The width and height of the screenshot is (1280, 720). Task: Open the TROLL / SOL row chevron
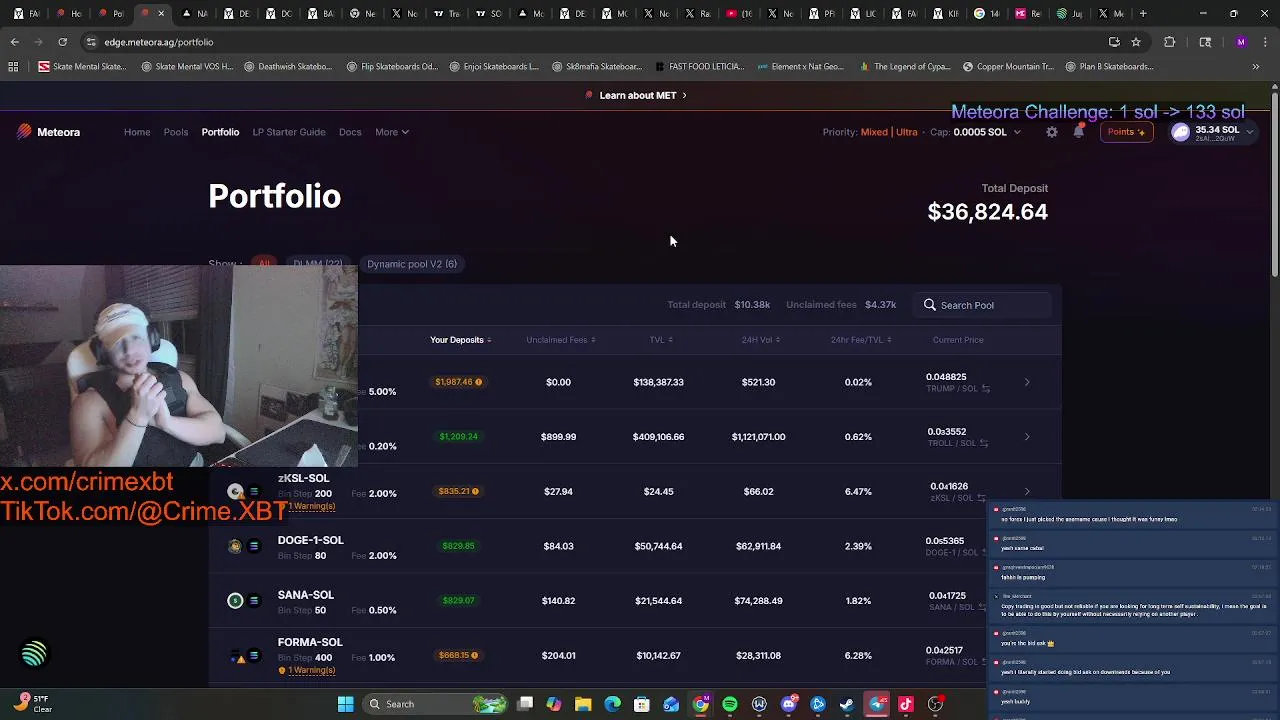pos(1027,437)
